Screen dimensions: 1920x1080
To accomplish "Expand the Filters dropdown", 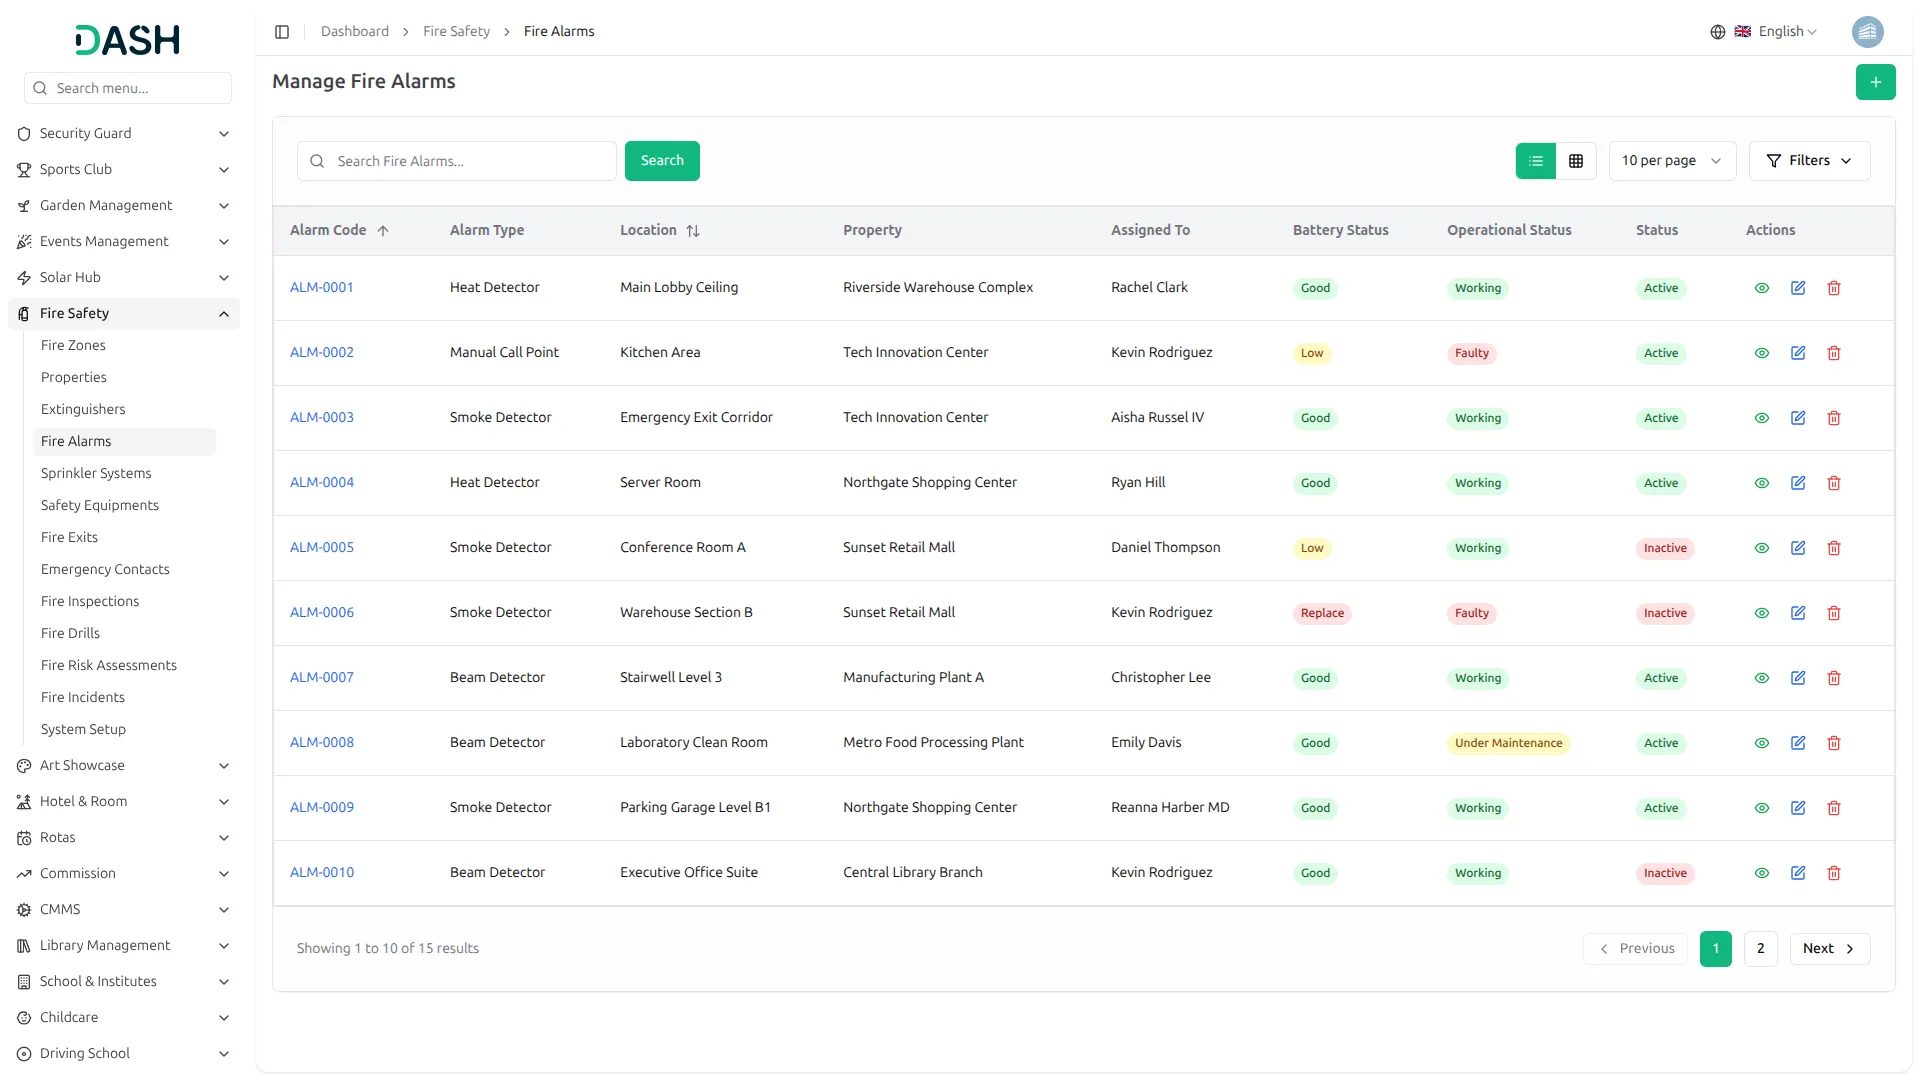I will [x=1809, y=161].
